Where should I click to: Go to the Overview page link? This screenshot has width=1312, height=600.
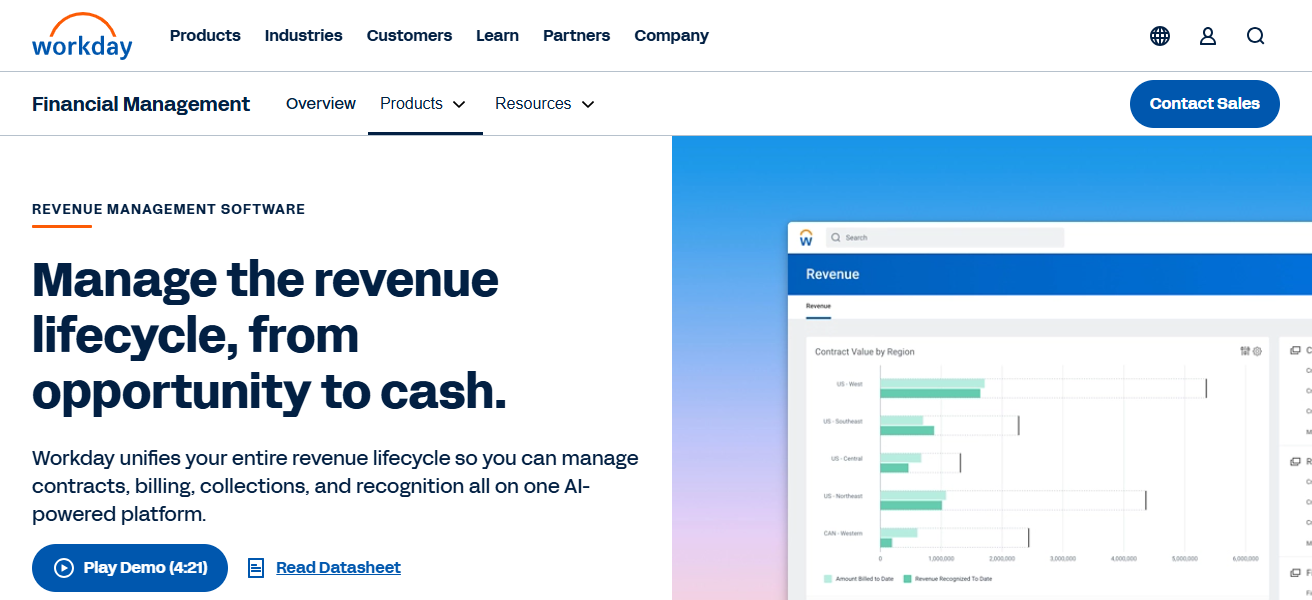click(321, 103)
